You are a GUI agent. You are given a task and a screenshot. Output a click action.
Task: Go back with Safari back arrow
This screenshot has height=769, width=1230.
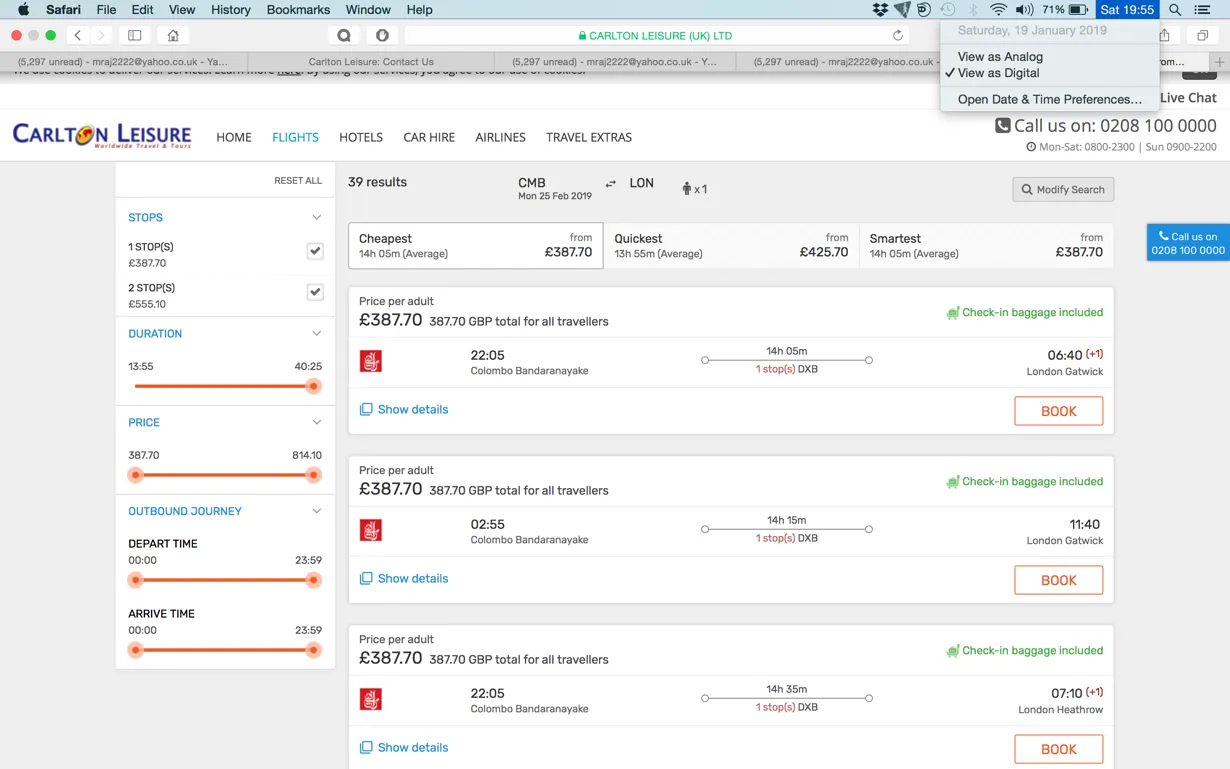click(78, 35)
